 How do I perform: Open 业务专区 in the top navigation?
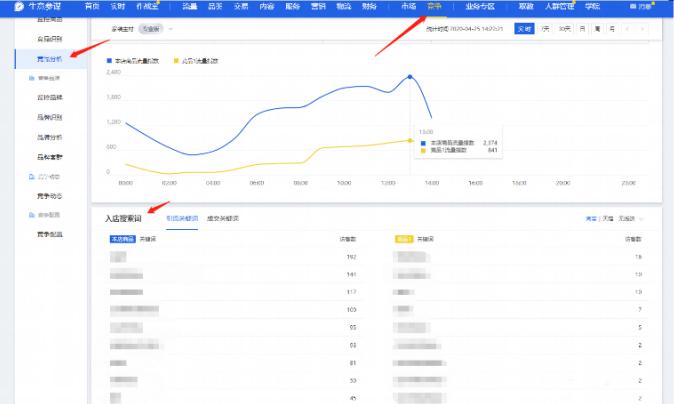(480, 6)
